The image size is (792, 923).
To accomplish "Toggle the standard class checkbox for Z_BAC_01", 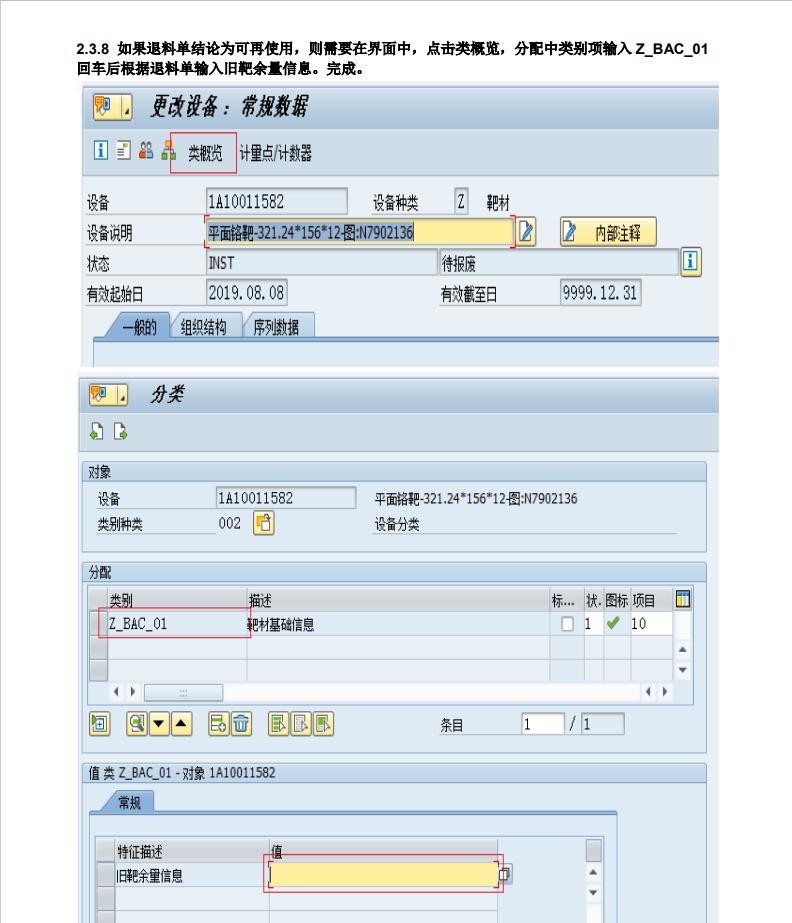I will [x=568, y=624].
